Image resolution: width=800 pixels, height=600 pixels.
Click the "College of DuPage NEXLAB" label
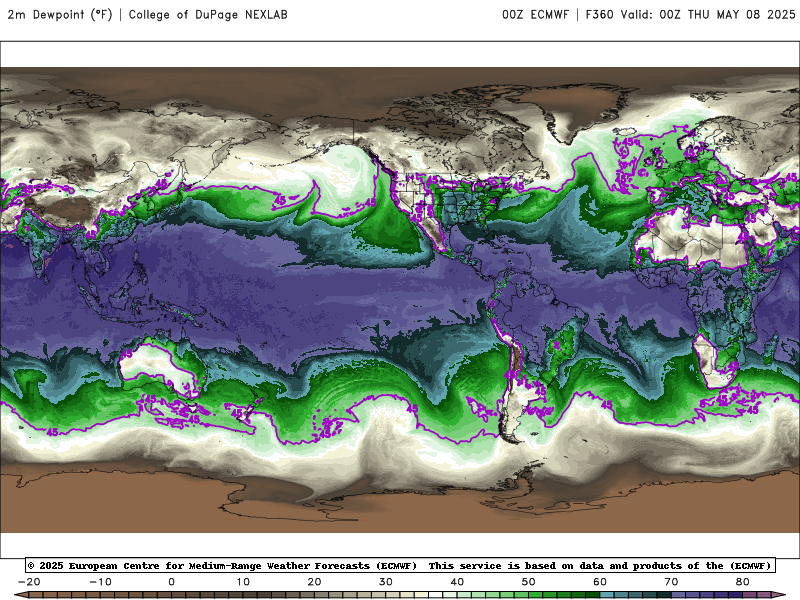click(208, 15)
